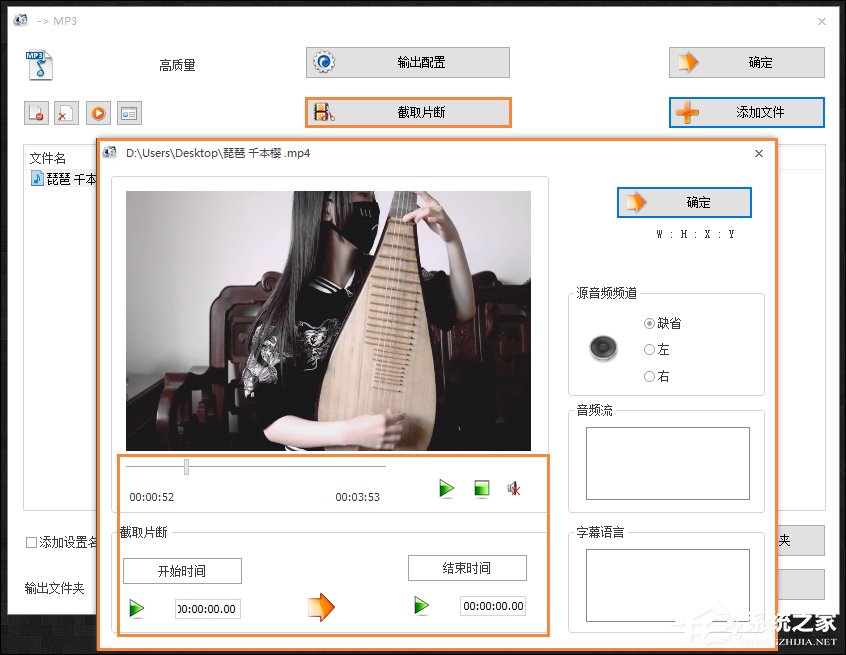Select the 缺省 source audio channel
Viewport: 846px width, 655px height.
[x=650, y=323]
